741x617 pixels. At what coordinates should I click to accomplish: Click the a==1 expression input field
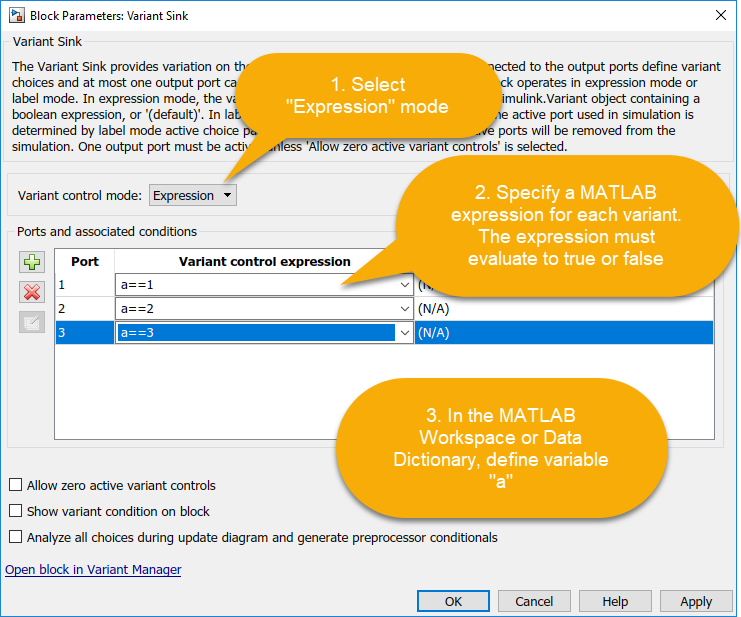point(255,285)
